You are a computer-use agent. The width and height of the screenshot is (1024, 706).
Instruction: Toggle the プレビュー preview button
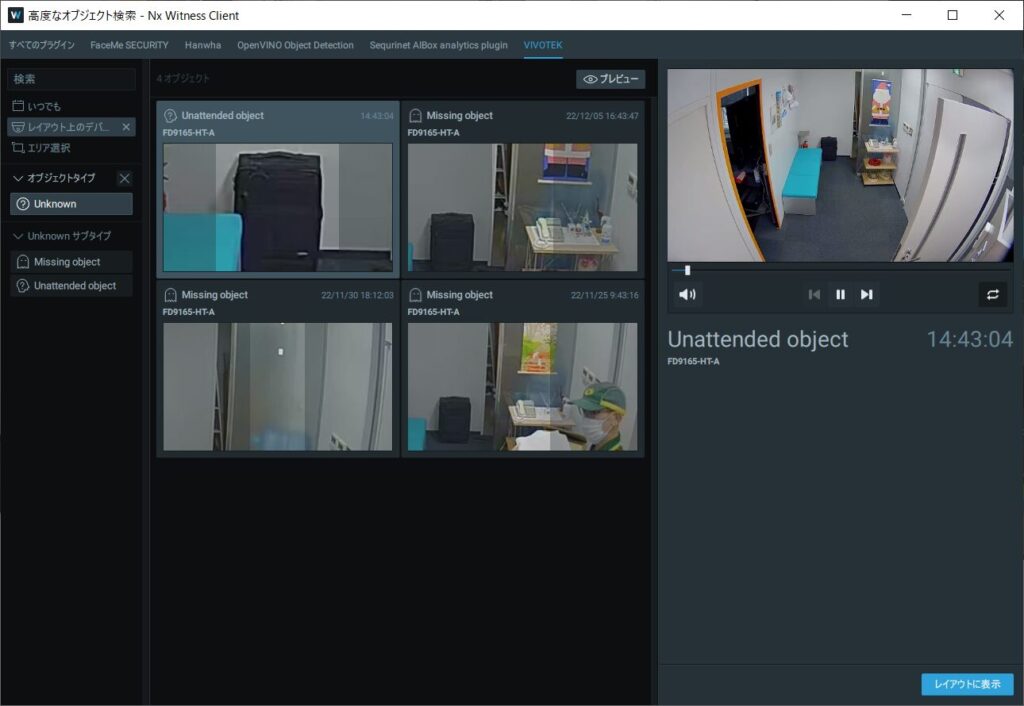[x=610, y=79]
